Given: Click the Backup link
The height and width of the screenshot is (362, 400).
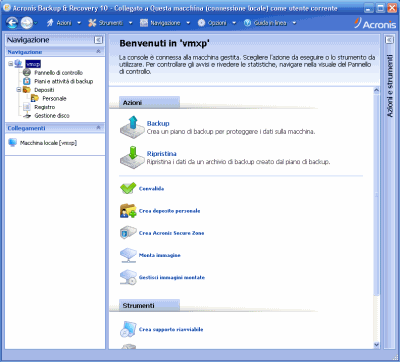Looking at the screenshot, I should (x=158, y=123).
